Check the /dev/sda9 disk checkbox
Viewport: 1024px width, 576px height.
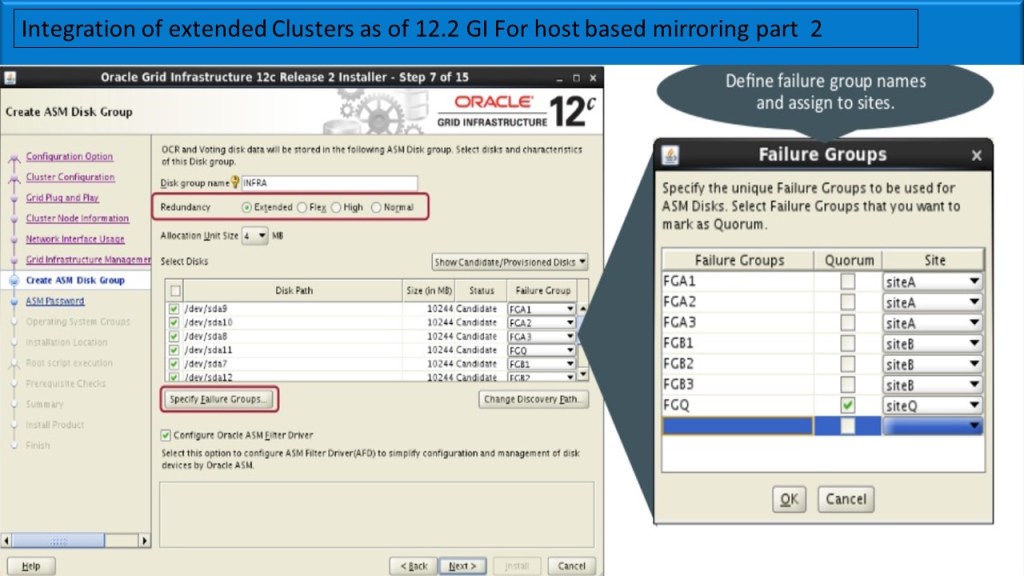coord(175,309)
